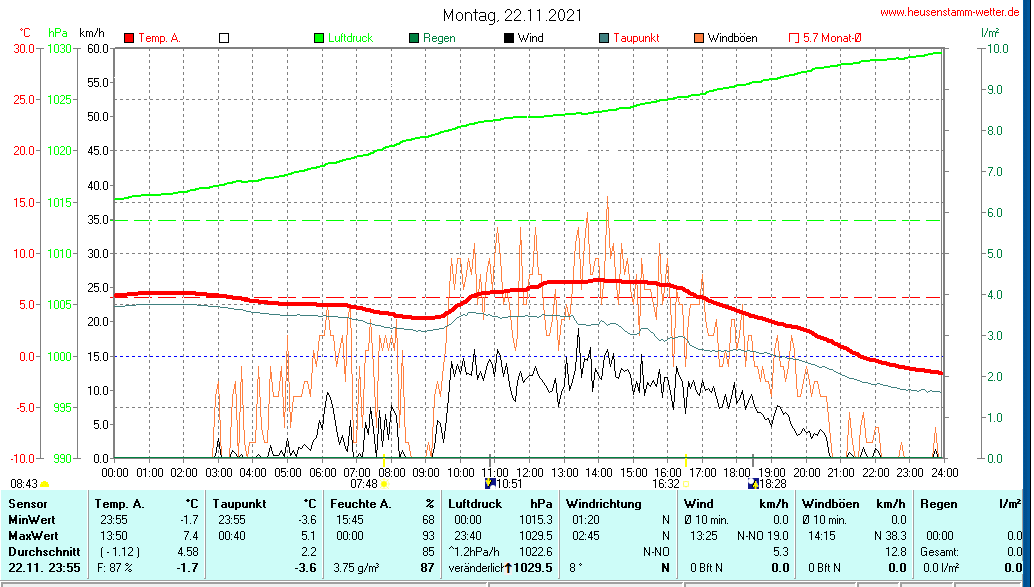This screenshot has height=587, width=1034.
Task: Select the Windrichtung column header
Action: [603, 503]
